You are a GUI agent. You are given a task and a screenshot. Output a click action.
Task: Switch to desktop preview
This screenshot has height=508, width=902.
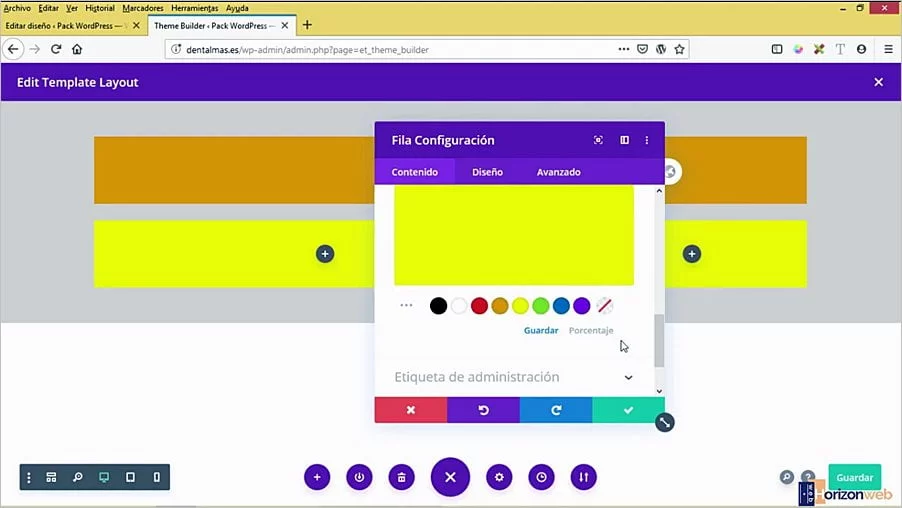[x=104, y=478]
